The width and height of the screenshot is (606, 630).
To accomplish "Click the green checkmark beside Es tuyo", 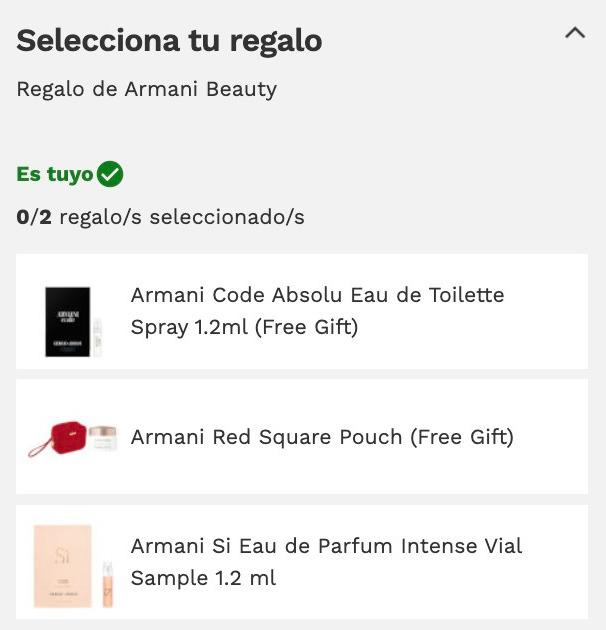I will coord(110,174).
